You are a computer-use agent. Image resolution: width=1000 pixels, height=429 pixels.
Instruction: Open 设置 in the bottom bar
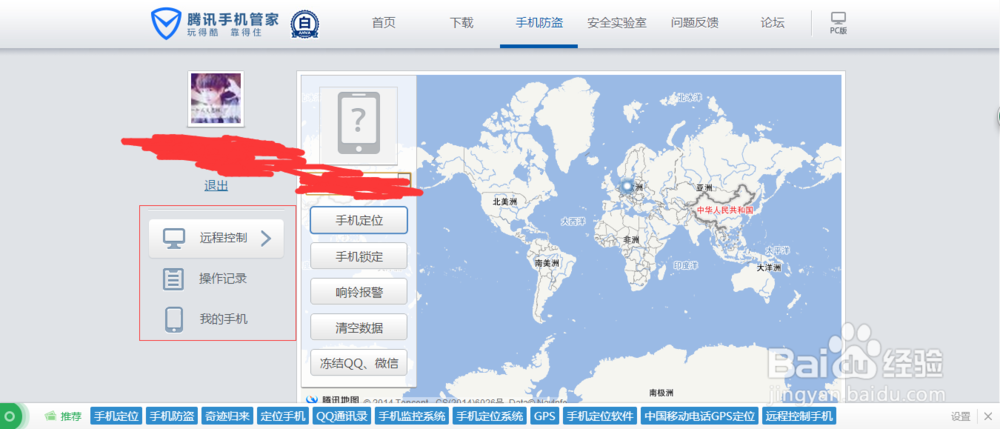(960, 417)
